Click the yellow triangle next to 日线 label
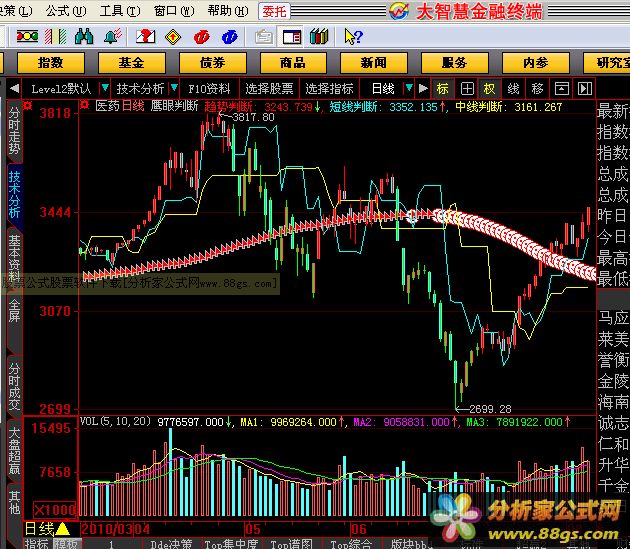This screenshot has height=549, width=630. click(x=62, y=529)
